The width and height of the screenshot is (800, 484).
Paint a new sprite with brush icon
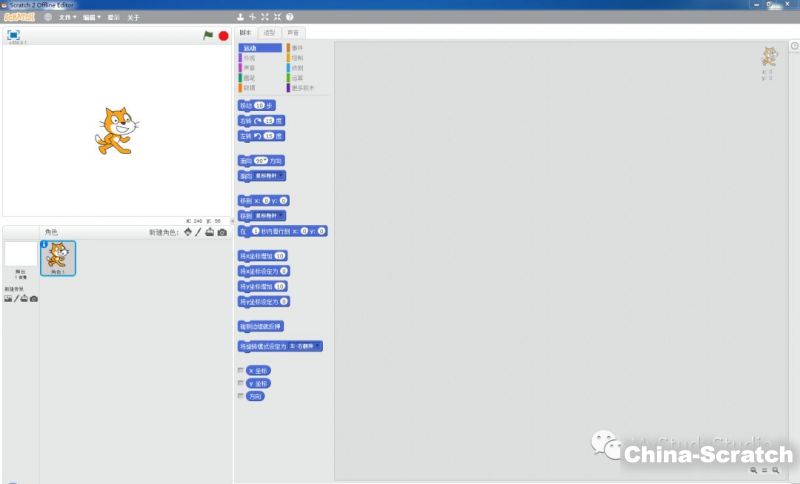[198, 232]
